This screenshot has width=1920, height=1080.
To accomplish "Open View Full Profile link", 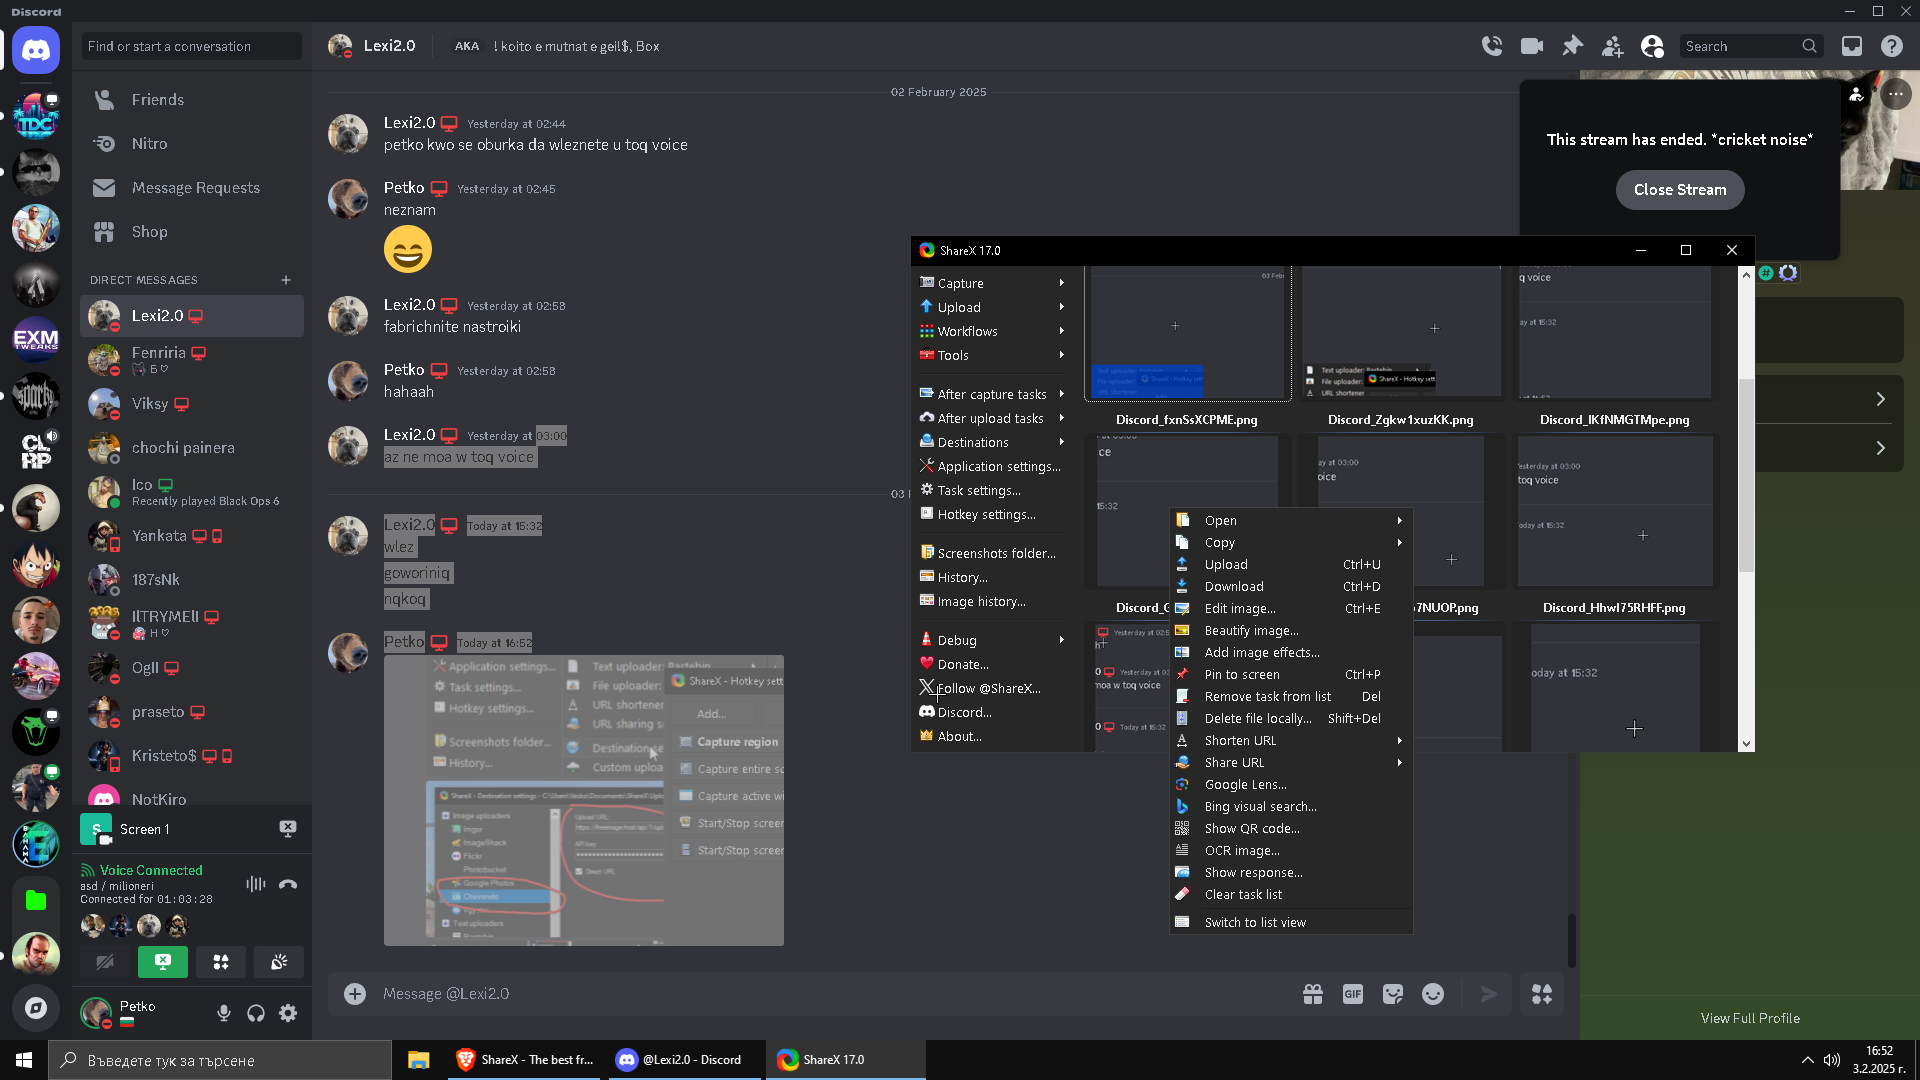I will click(x=1750, y=1018).
